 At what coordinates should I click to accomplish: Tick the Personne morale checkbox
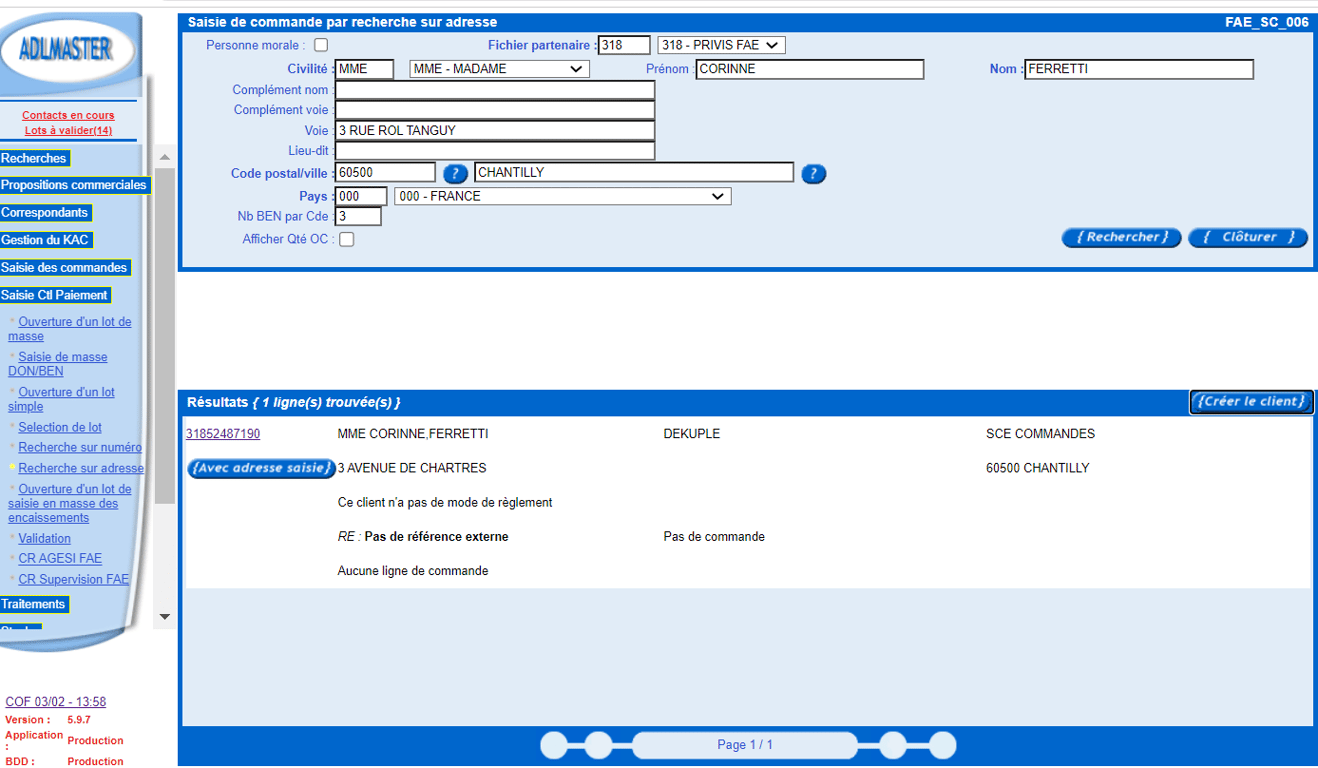pos(321,45)
